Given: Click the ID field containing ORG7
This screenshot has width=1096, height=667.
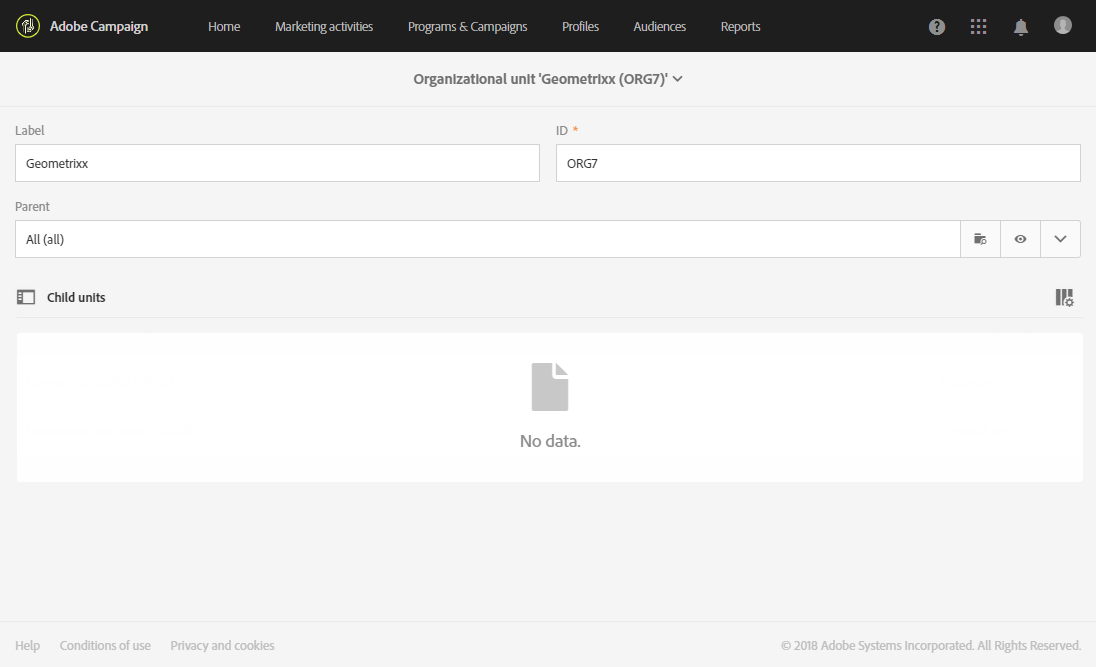Looking at the screenshot, I should [x=818, y=163].
